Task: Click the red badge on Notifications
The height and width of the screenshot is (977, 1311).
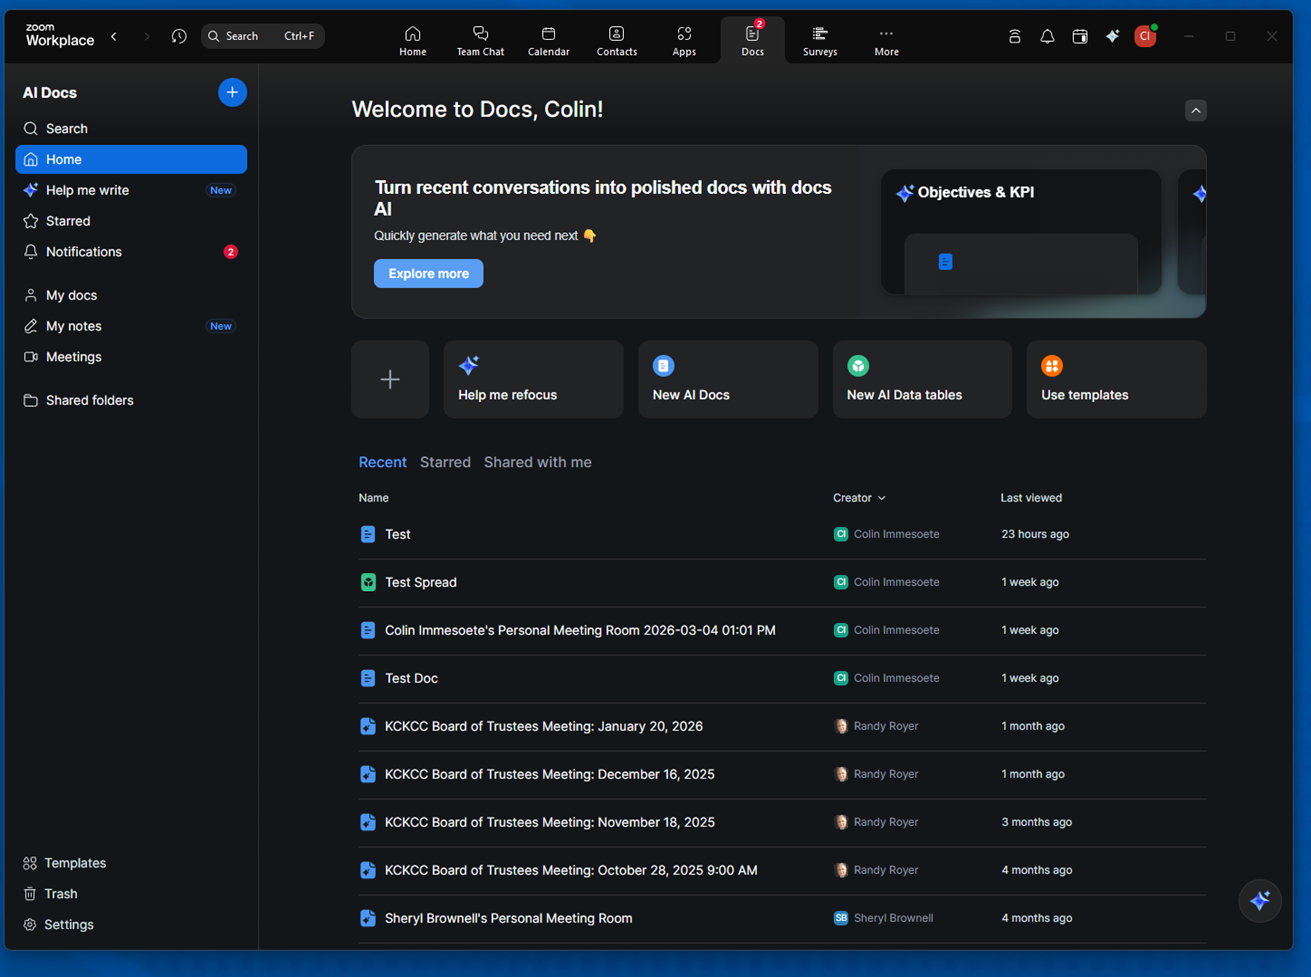Action: pos(230,252)
